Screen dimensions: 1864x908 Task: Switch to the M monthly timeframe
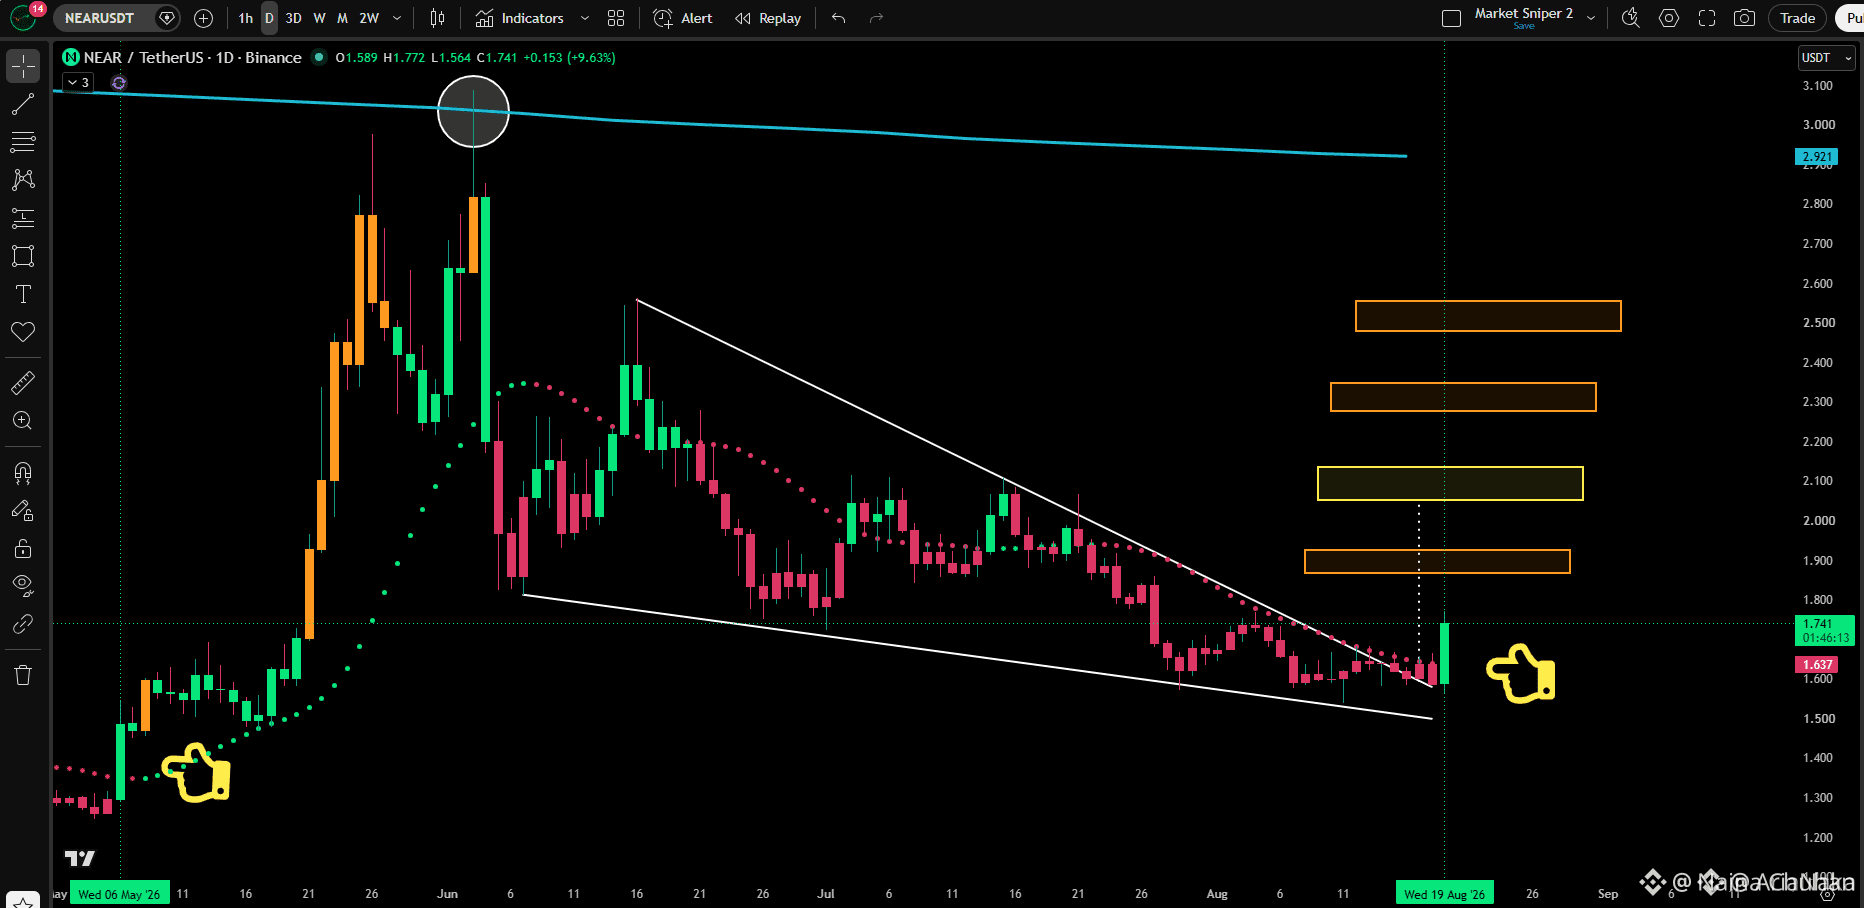[342, 18]
